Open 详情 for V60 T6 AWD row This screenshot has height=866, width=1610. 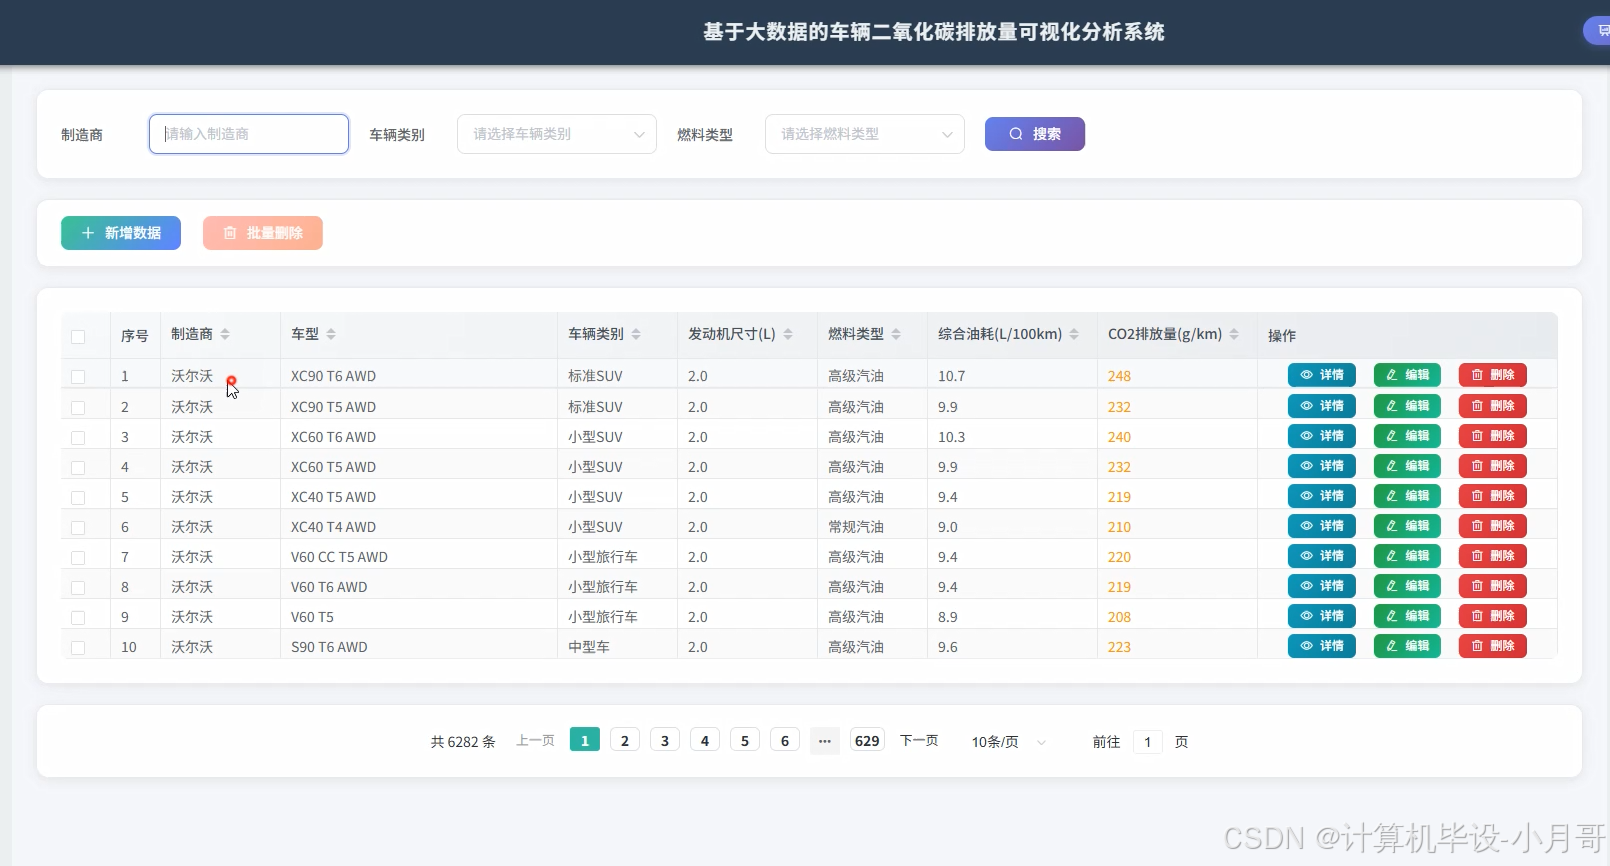1322,586
